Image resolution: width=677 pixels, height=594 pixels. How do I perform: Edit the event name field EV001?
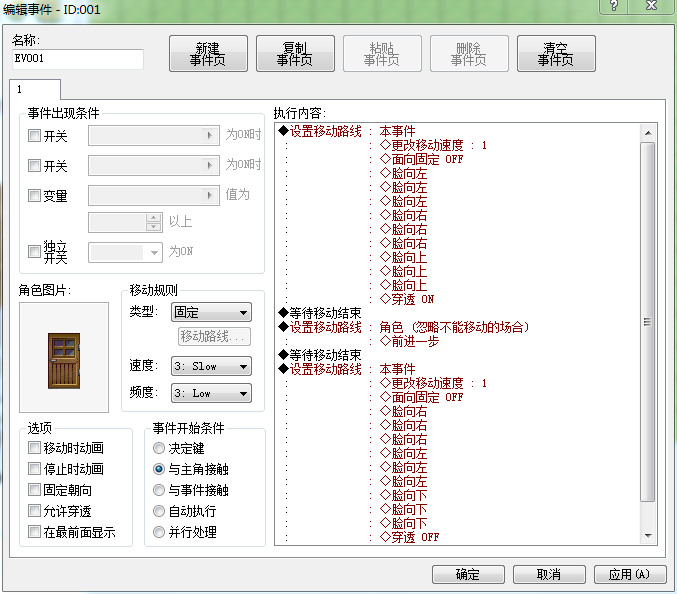(x=78, y=59)
